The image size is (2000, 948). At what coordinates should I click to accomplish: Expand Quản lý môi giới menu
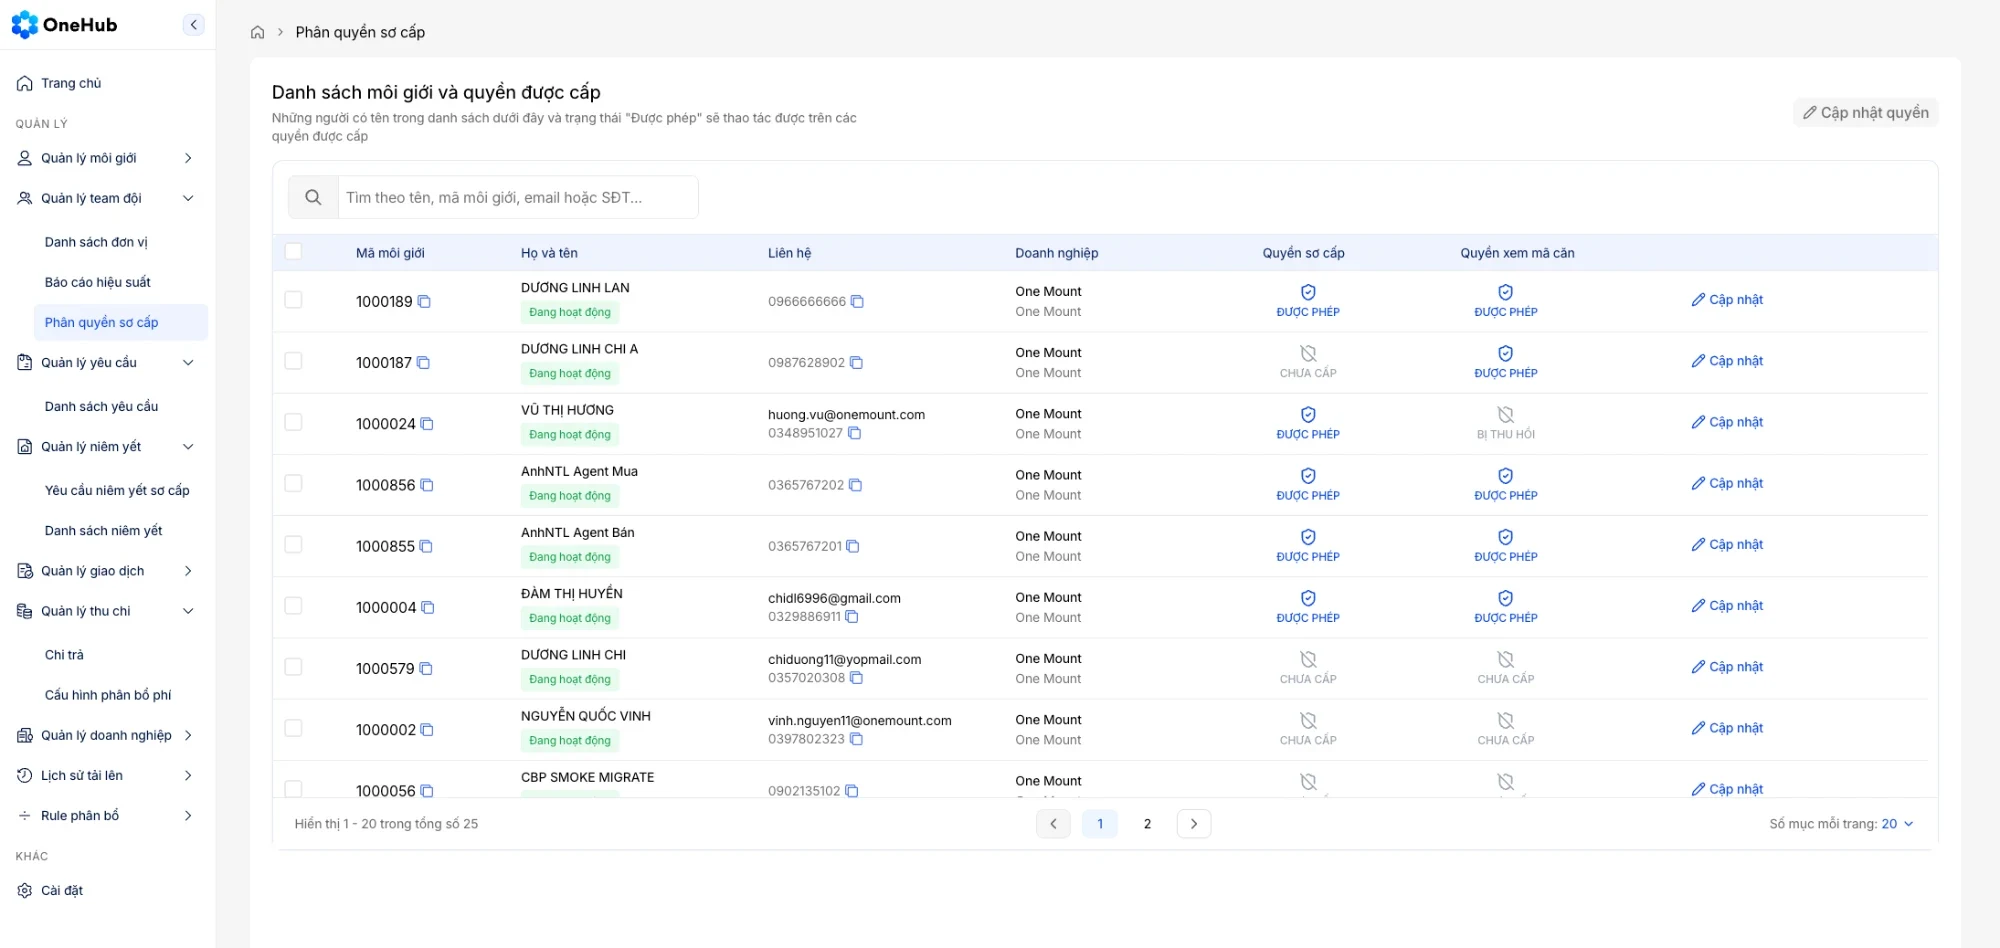click(107, 158)
